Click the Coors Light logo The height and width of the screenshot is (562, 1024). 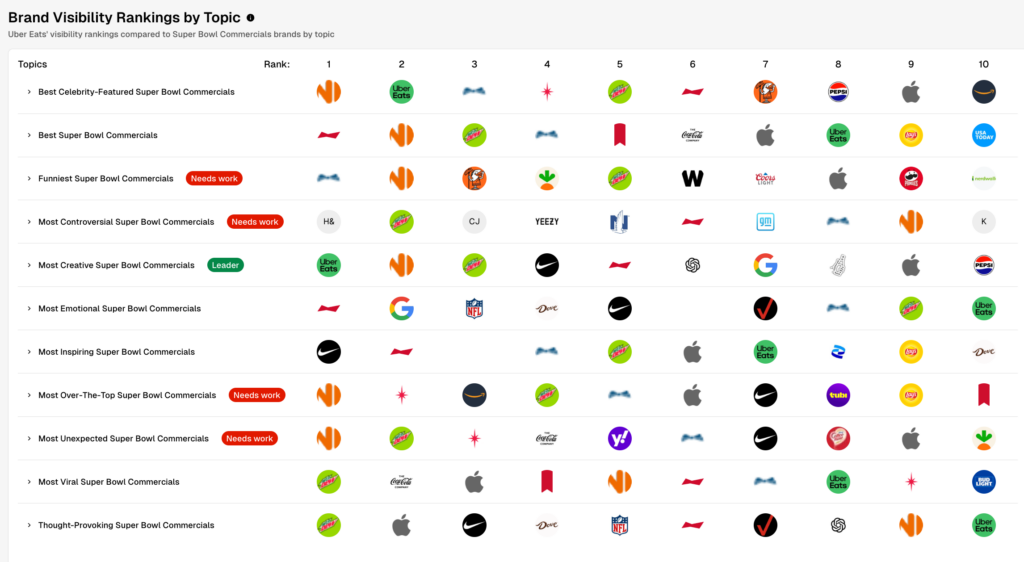click(765, 179)
